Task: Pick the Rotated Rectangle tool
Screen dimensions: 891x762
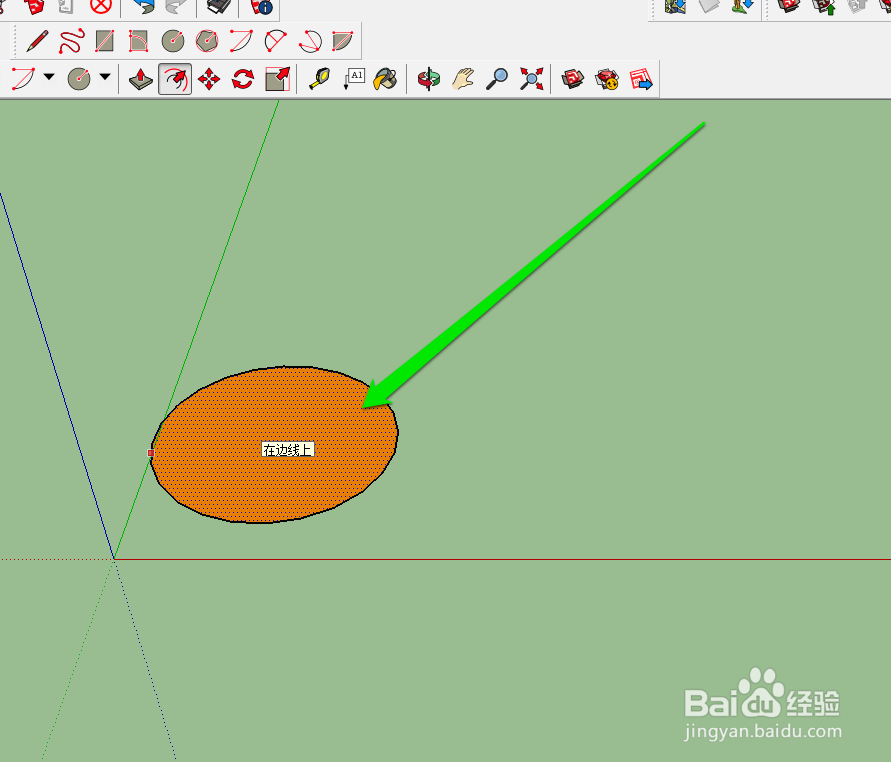Action: (x=138, y=41)
